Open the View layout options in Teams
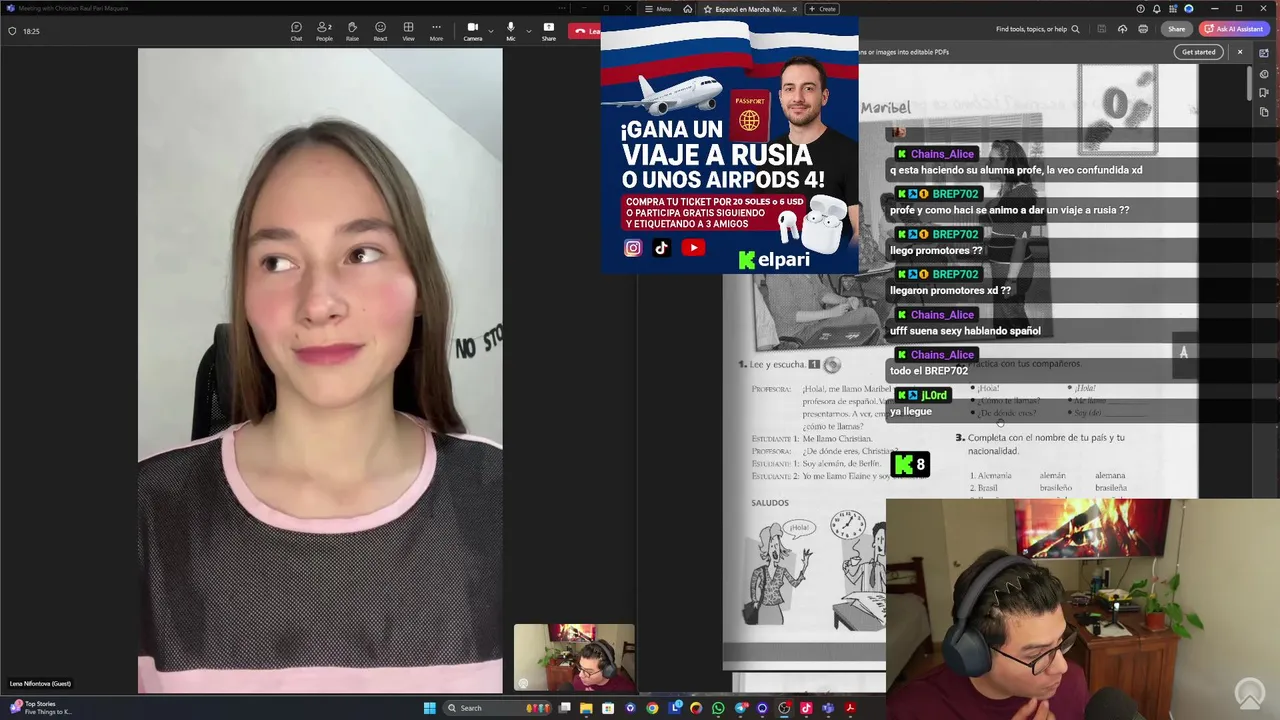Viewport: 1280px width, 720px height. pyautogui.click(x=408, y=31)
